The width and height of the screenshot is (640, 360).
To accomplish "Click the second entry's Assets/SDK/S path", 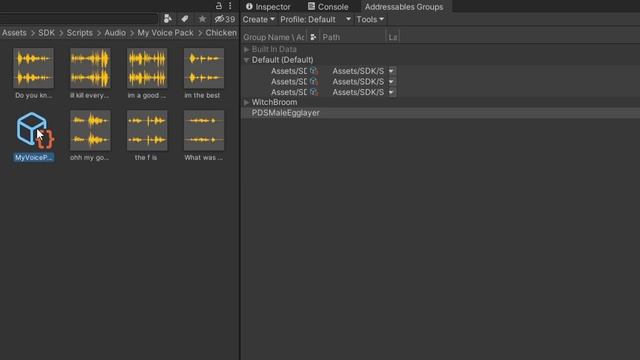I will [358, 82].
